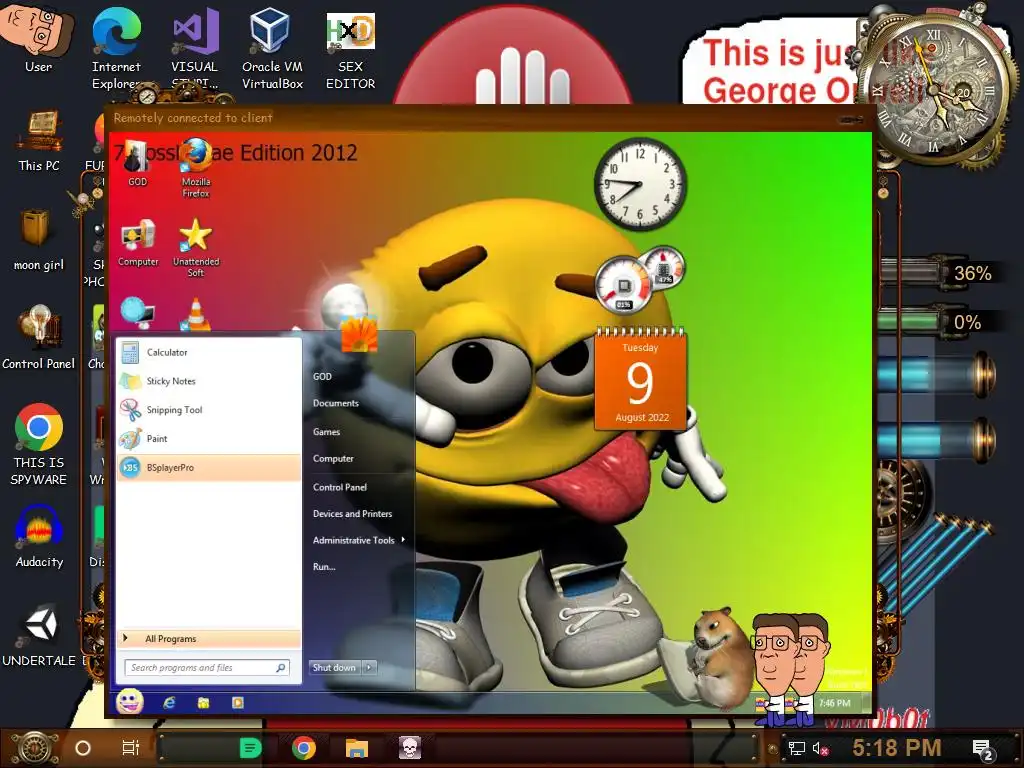1024x768 pixels.
Task: Click the Remotely connected to client title bar
Action: pyautogui.click(x=490, y=118)
